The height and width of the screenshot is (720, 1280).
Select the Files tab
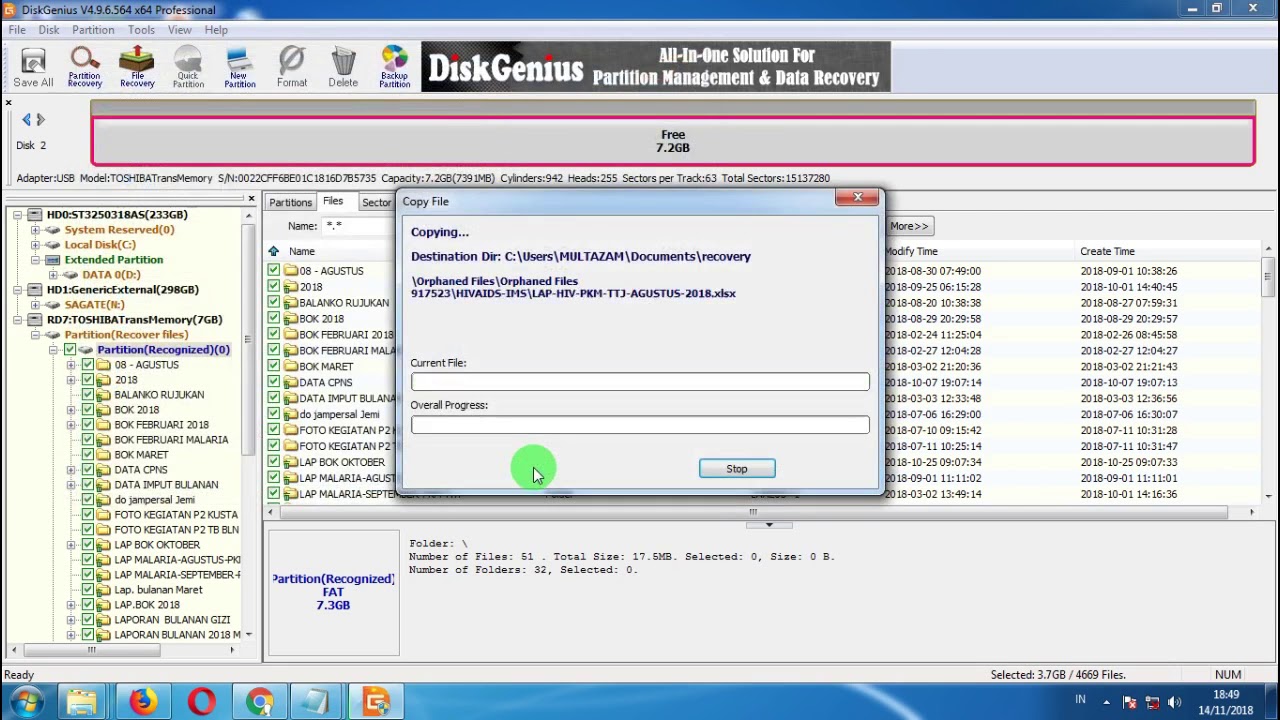333,201
